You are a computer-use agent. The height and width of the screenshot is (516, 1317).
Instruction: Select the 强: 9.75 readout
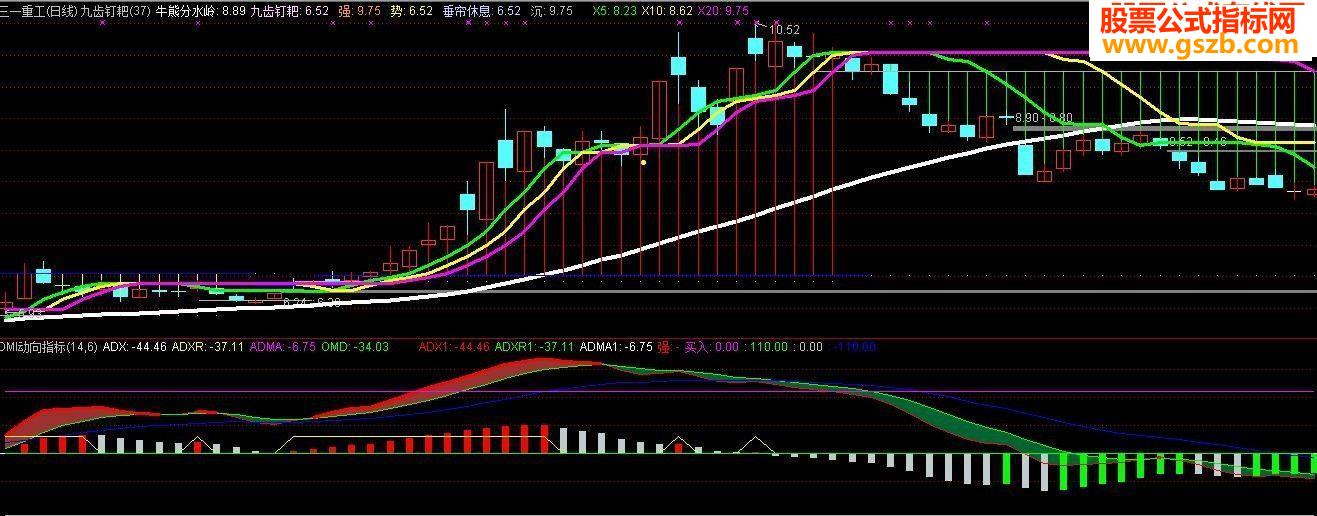click(x=359, y=9)
